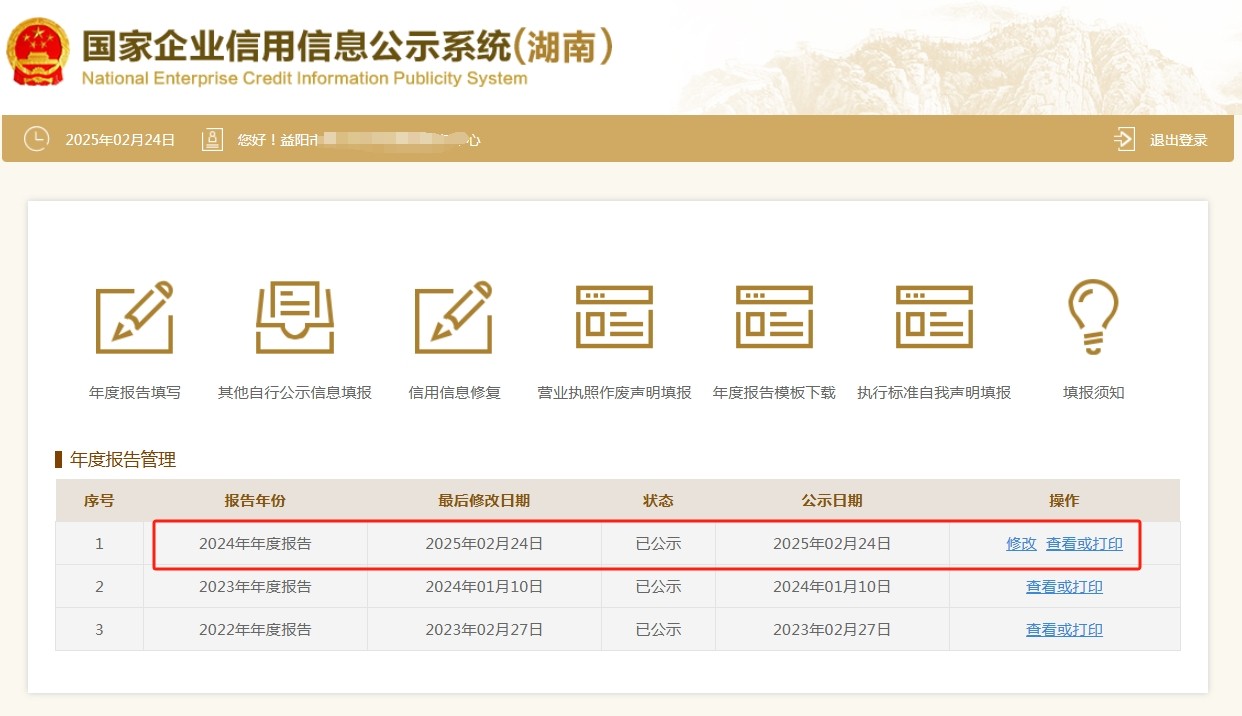Click the 2023年年度报告 cell
The height and width of the screenshot is (716, 1242).
coord(255,587)
